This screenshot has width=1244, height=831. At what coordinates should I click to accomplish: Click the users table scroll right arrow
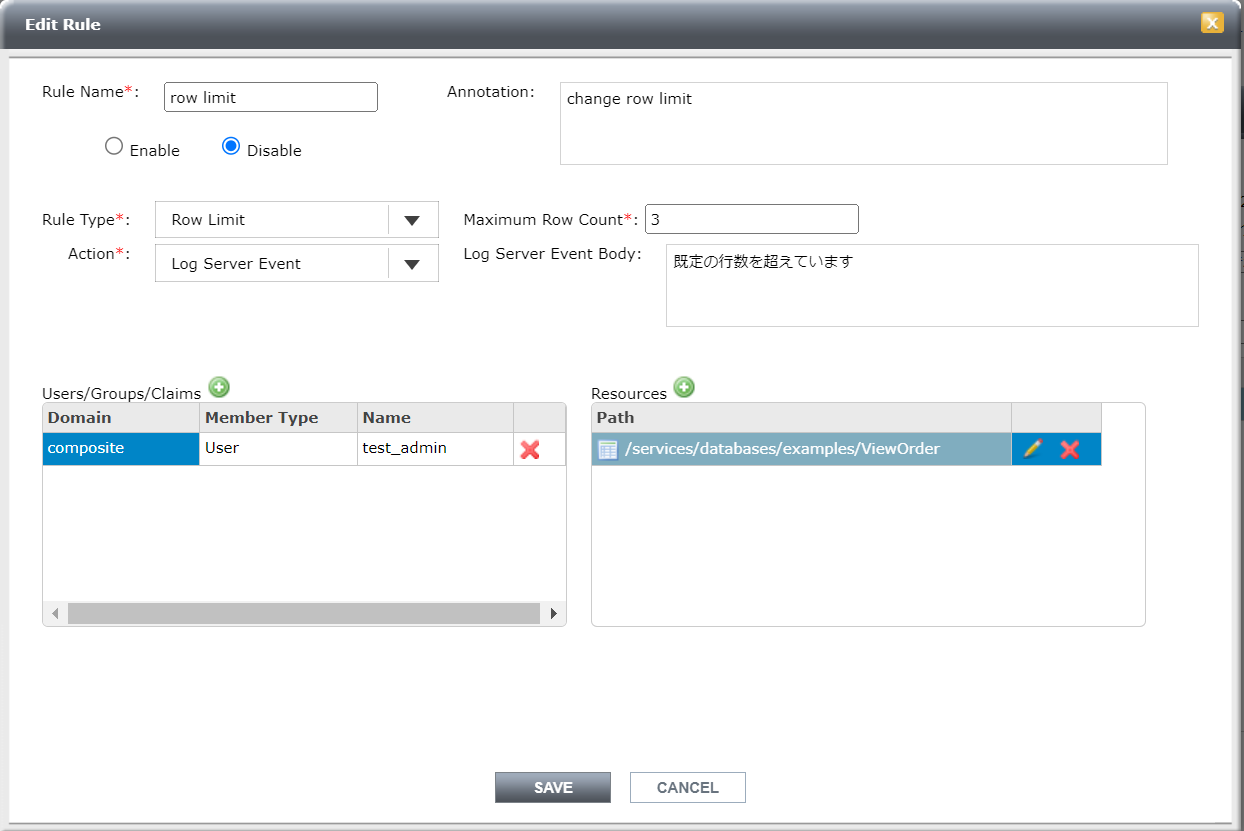(x=553, y=613)
